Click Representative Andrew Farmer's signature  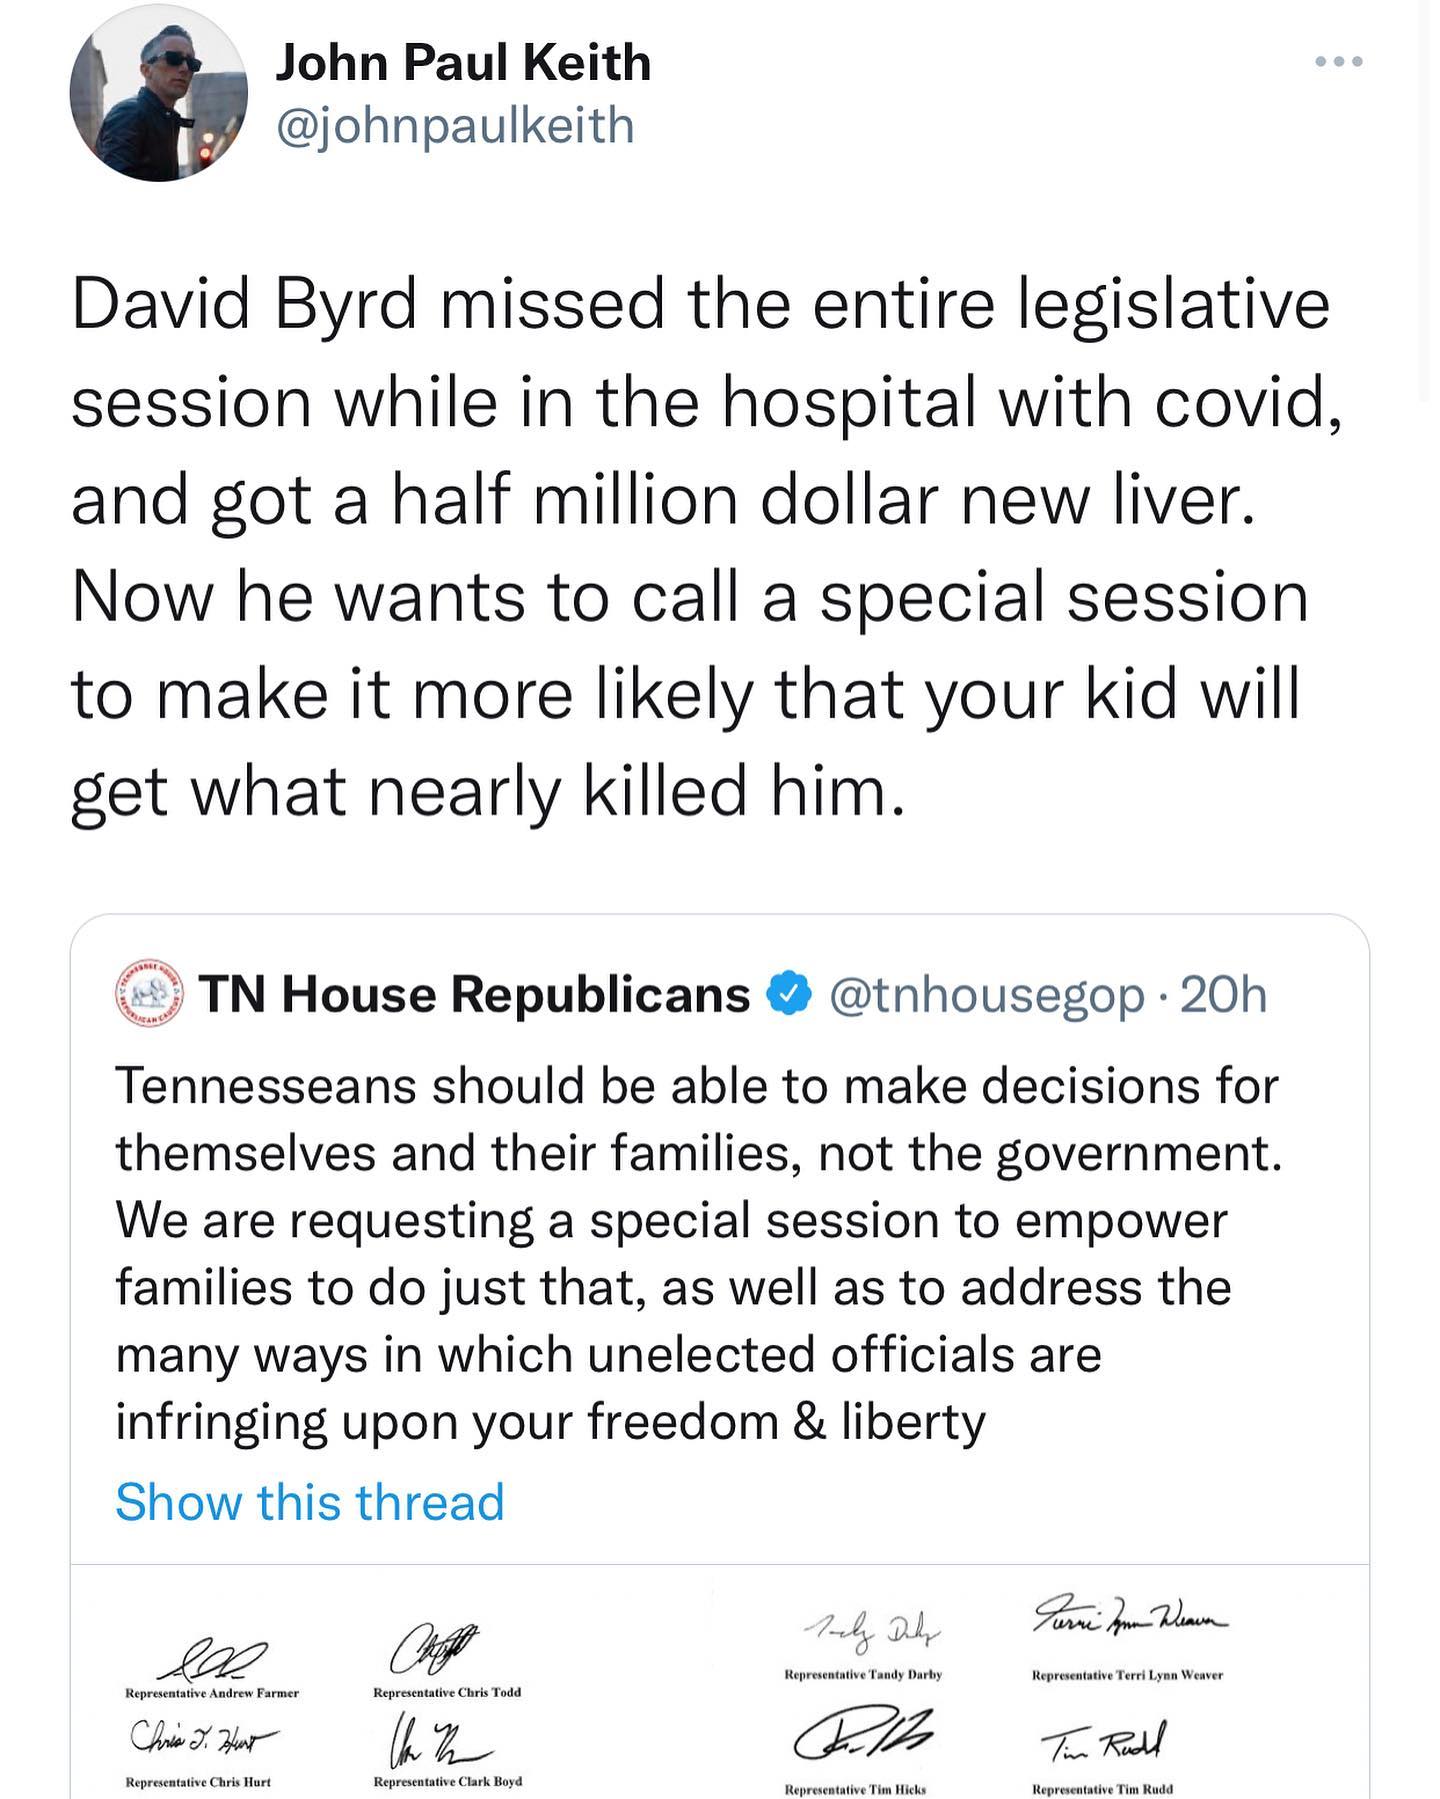[x=211, y=1661]
